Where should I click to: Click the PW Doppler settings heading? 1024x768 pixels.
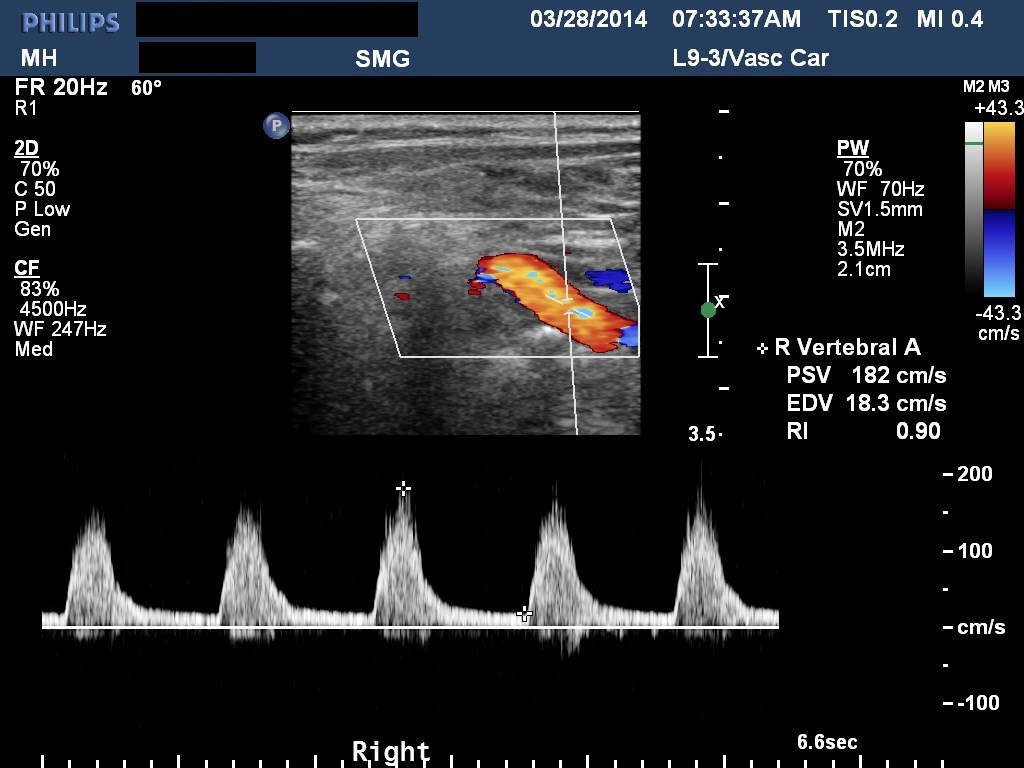[x=852, y=148]
